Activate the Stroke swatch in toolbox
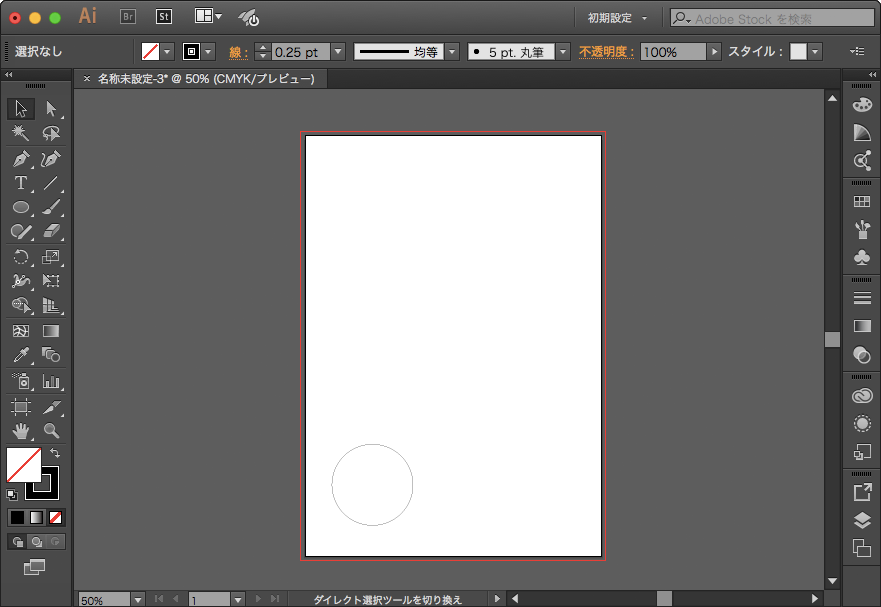Screen dimensions: 881x607 (49, 490)
